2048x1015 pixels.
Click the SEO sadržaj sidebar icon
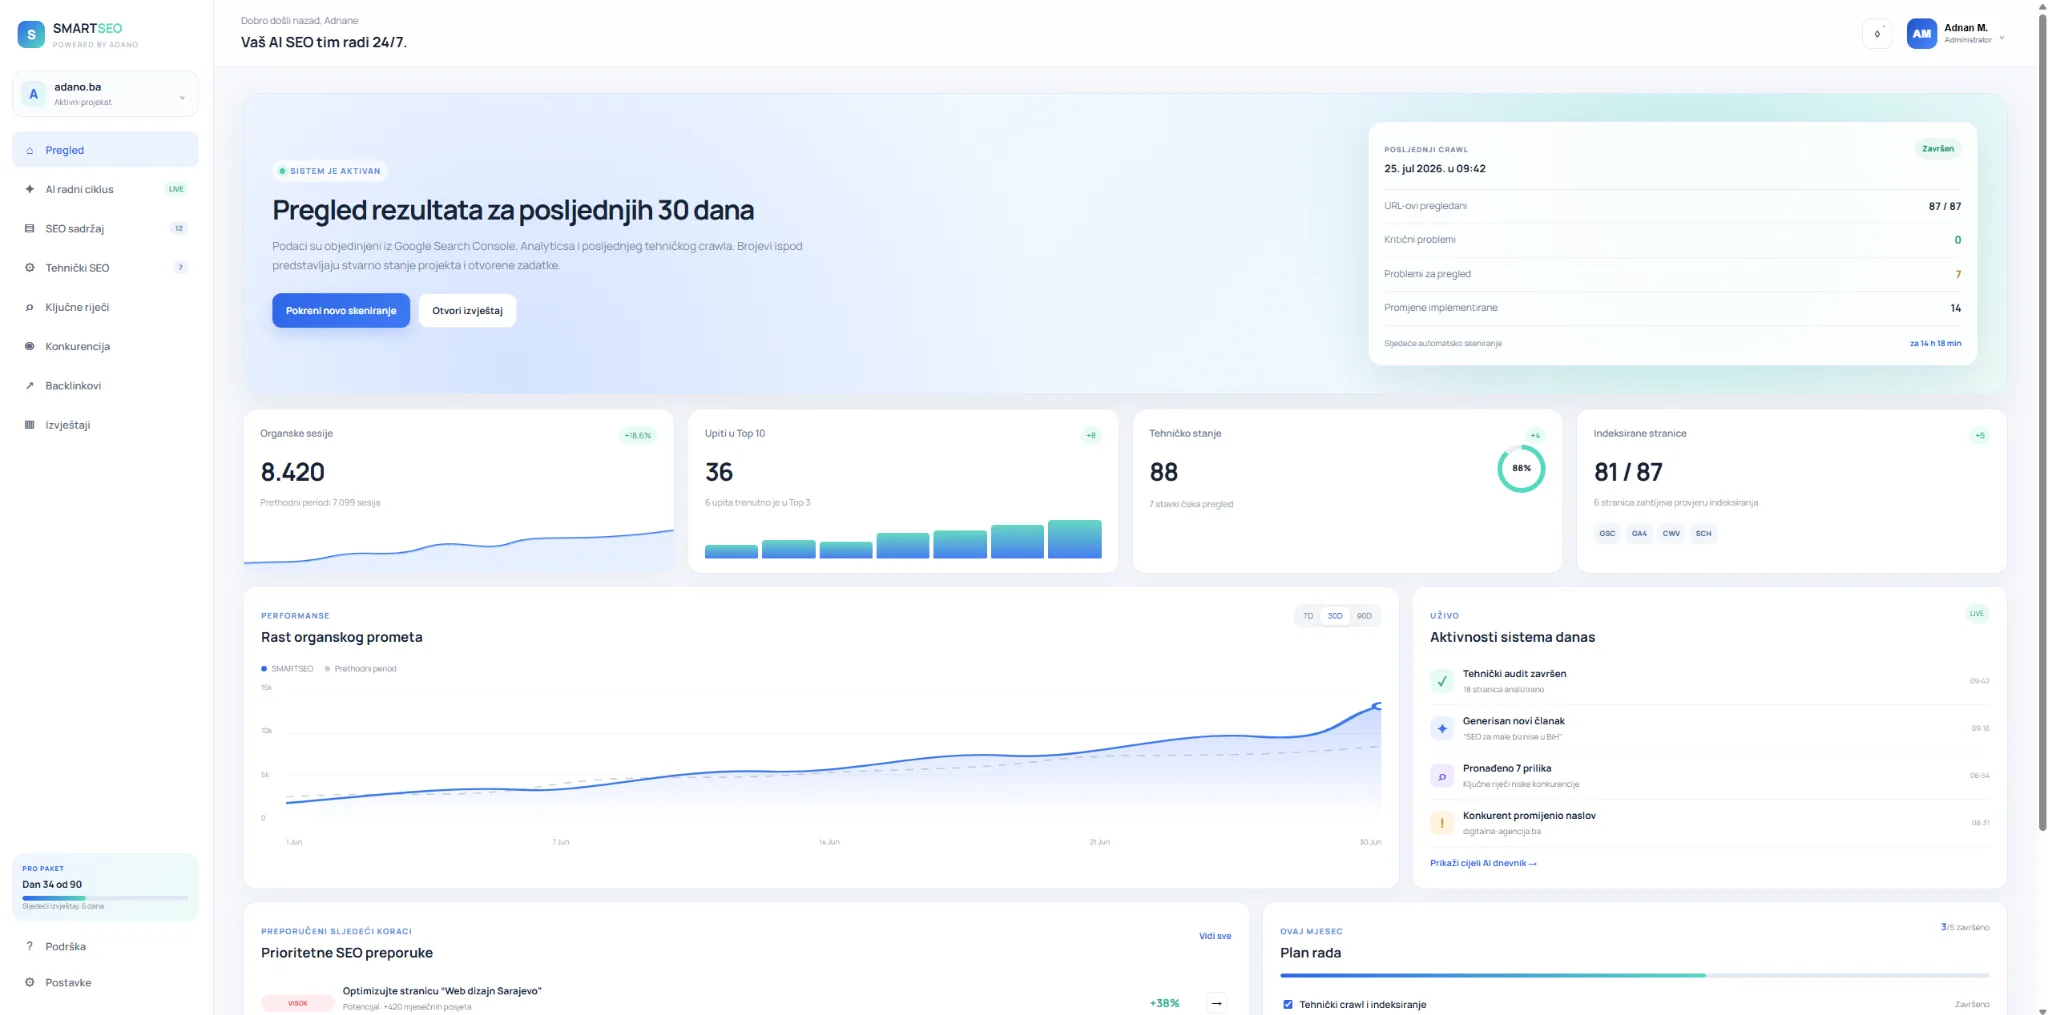30,228
